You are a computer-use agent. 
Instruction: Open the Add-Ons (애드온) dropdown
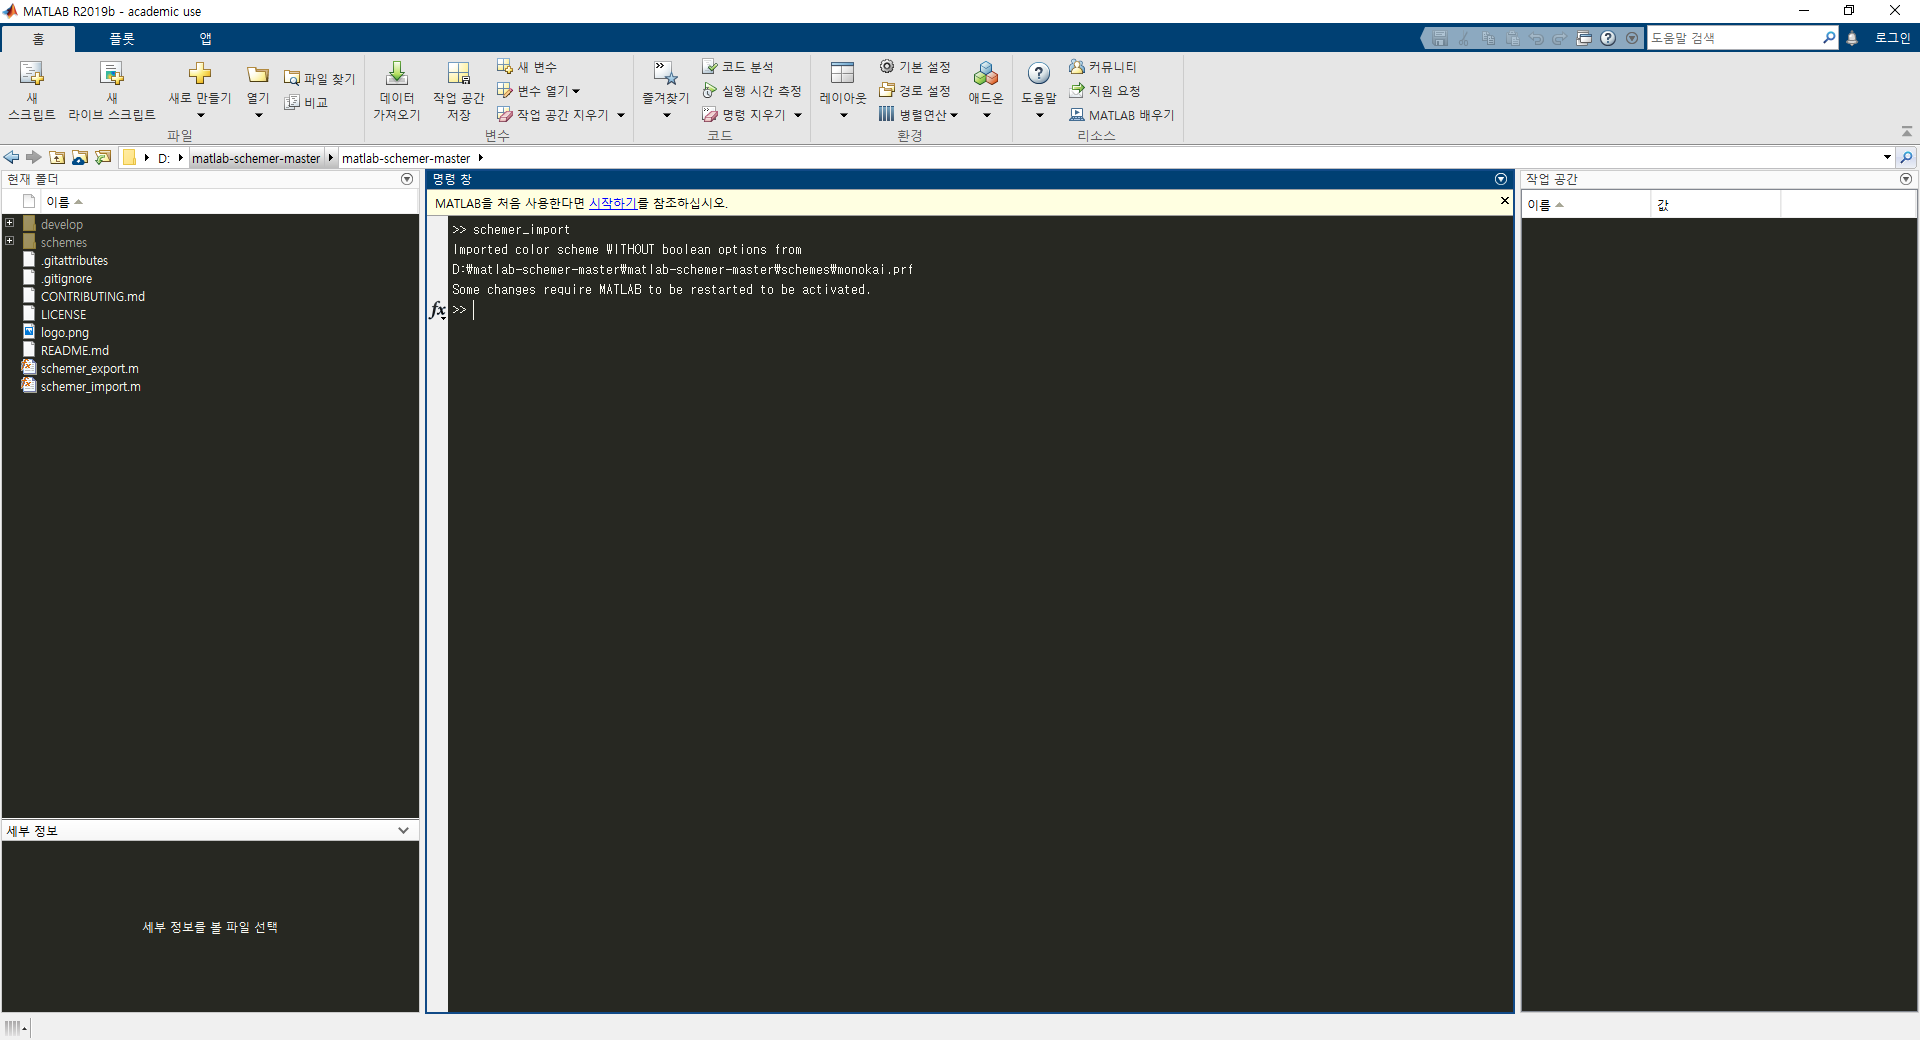coord(986,115)
